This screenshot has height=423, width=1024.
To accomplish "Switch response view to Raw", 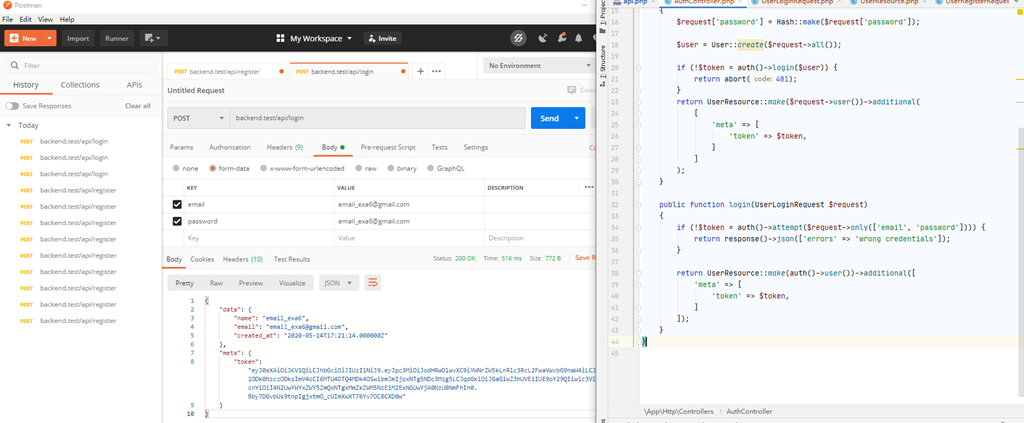I will point(216,283).
